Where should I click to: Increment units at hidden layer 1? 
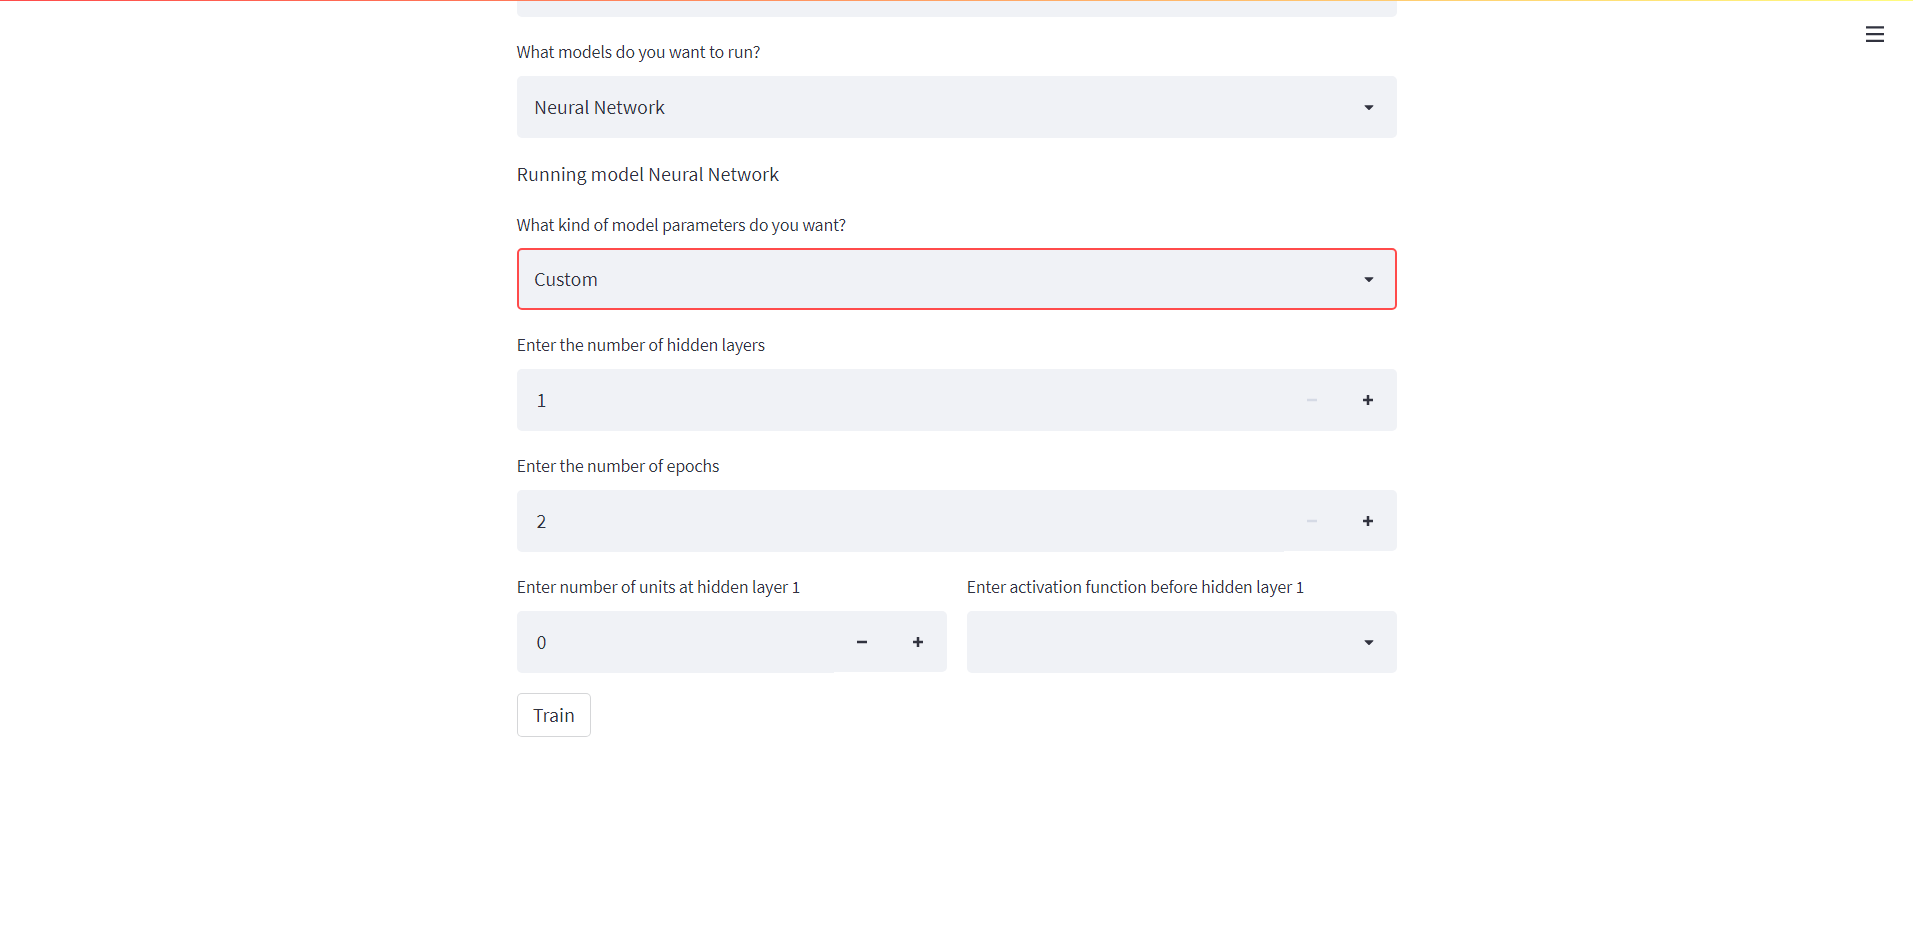coord(918,642)
